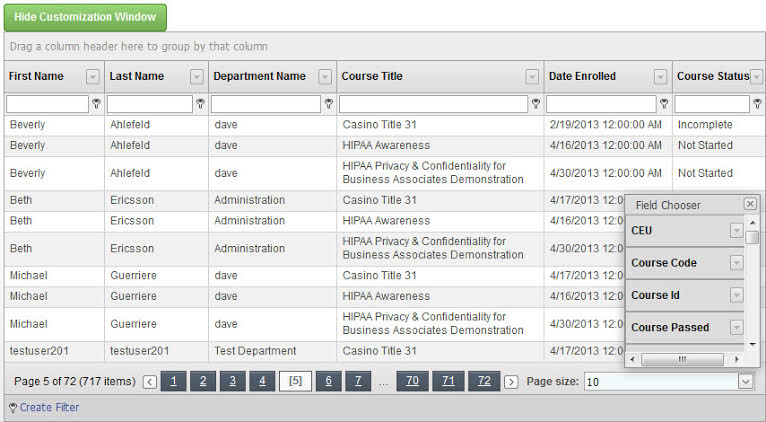Click Hide Customization Window button
The image size is (766, 422).
point(85,17)
